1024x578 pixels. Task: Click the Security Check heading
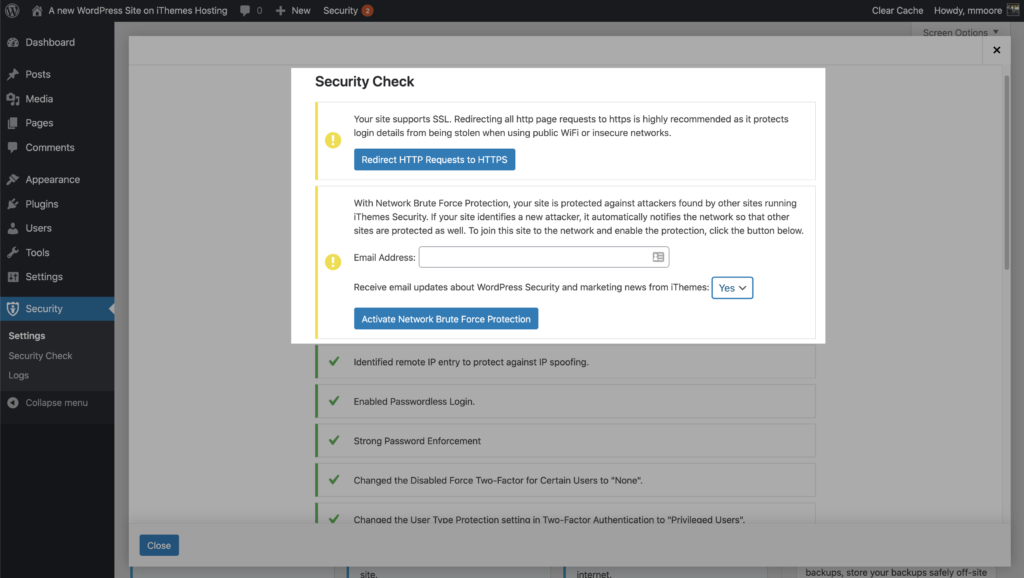pos(364,82)
